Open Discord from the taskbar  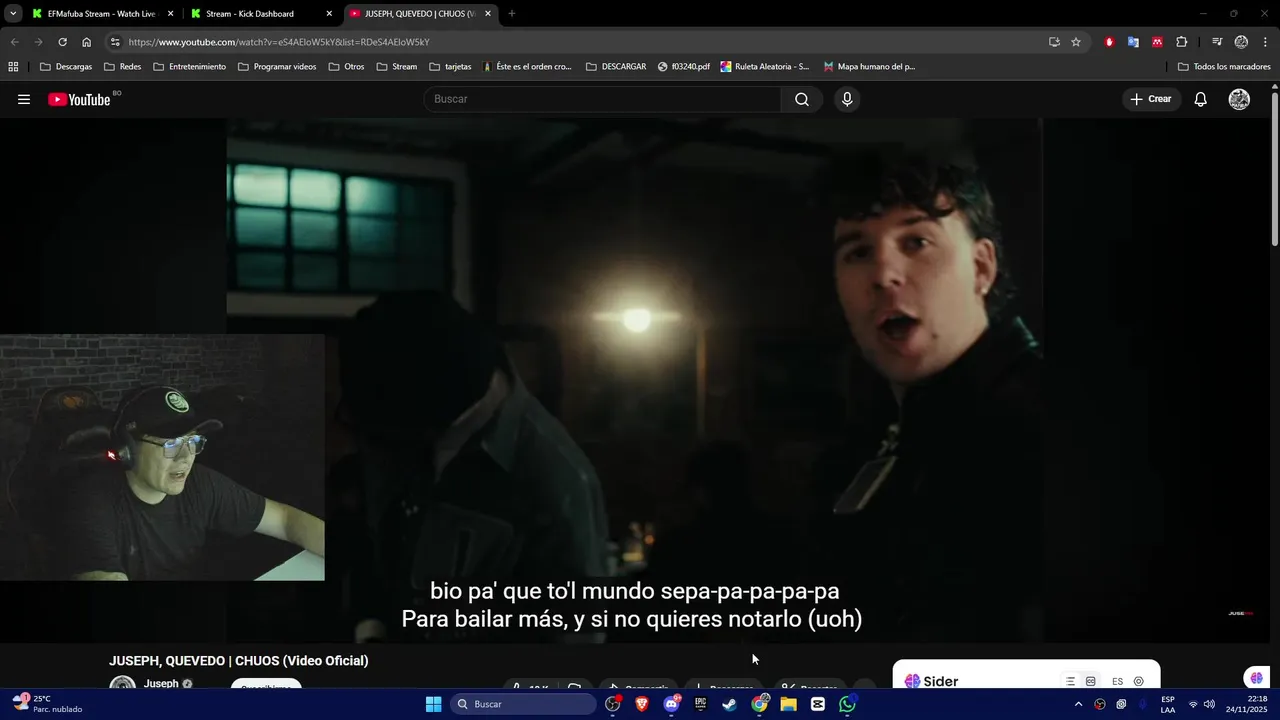pyautogui.click(x=671, y=704)
